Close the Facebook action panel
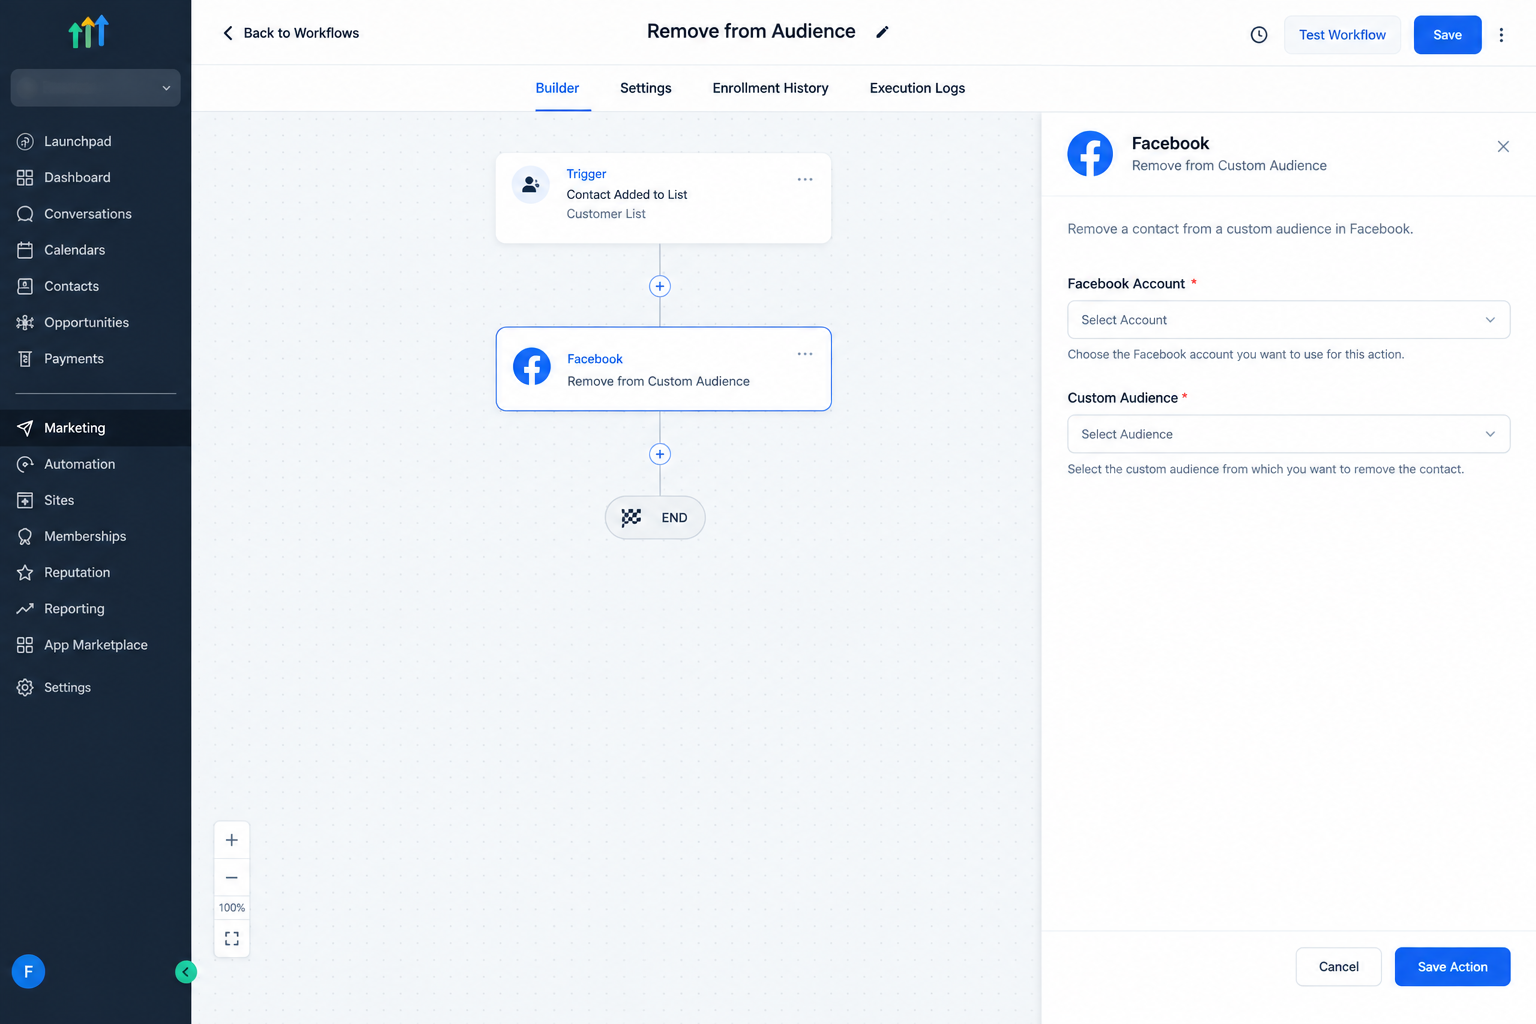The height and width of the screenshot is (1024, 1536). (x=1503, y=147)
